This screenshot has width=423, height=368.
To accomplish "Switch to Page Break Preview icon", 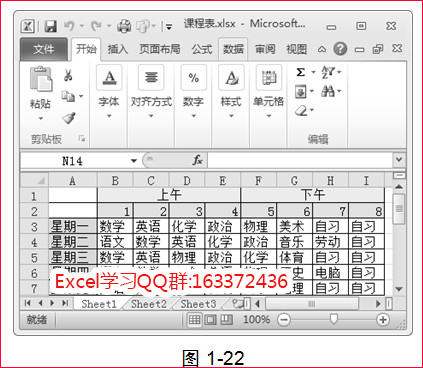I will 226,320.
